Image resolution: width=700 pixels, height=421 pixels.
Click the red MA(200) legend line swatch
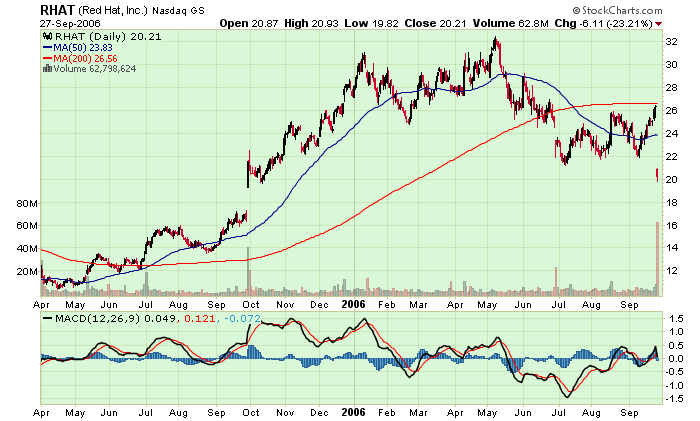(x=47, y=58)
